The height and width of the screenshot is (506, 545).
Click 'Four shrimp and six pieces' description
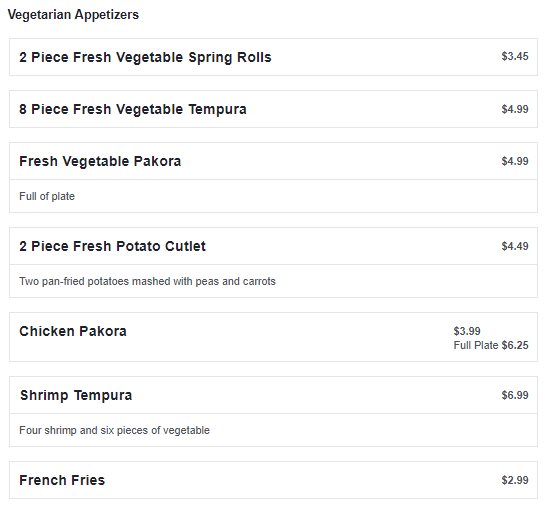[114, 430]
